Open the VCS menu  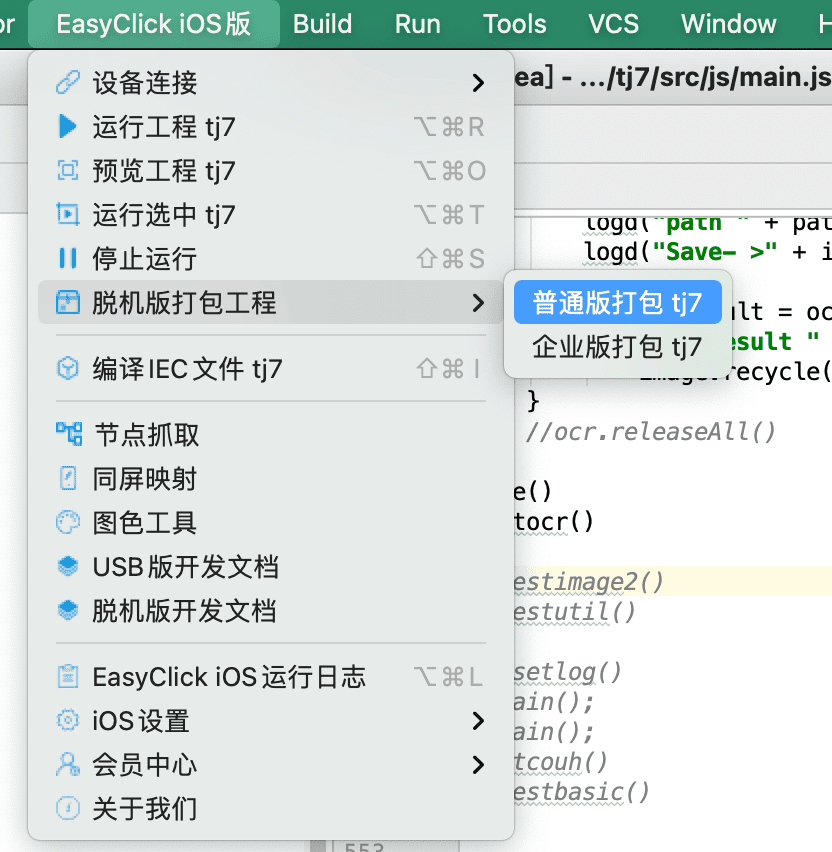(x=614, y=24)
